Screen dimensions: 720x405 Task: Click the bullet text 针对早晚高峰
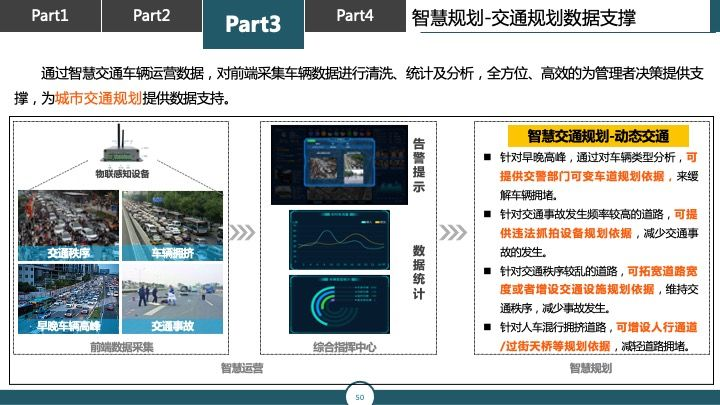(533, 158)
